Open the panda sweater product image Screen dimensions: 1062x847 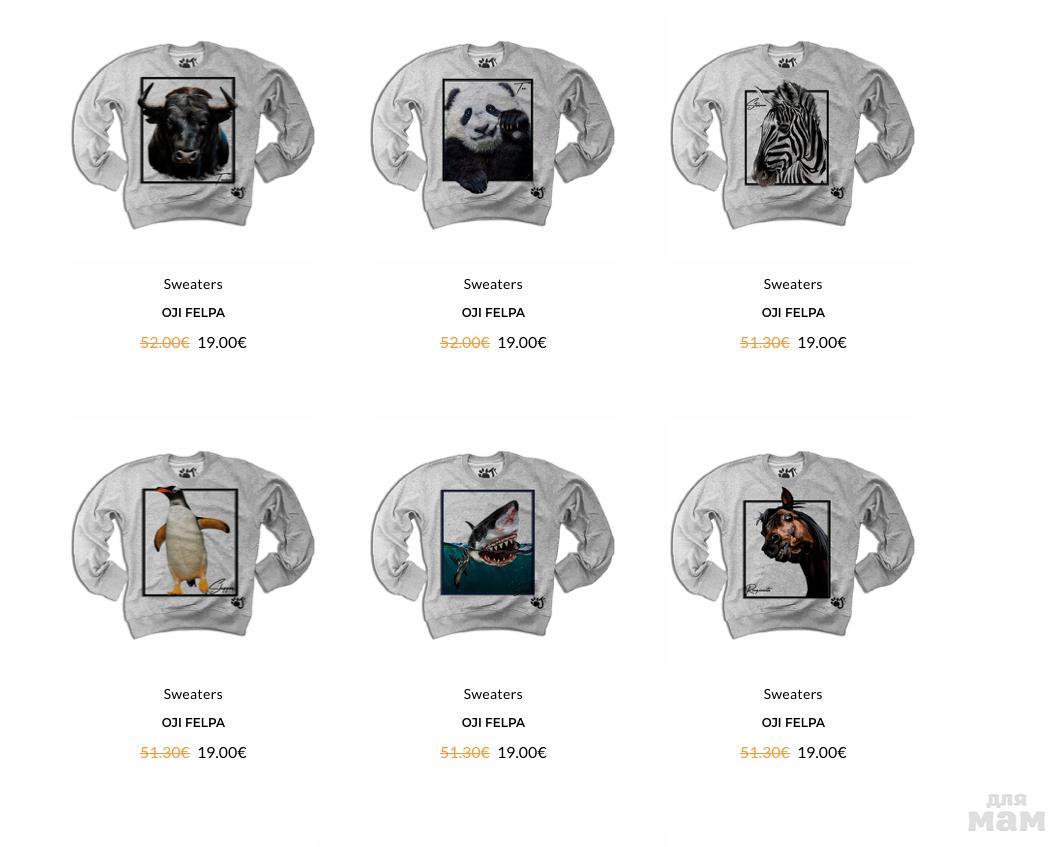493,135
